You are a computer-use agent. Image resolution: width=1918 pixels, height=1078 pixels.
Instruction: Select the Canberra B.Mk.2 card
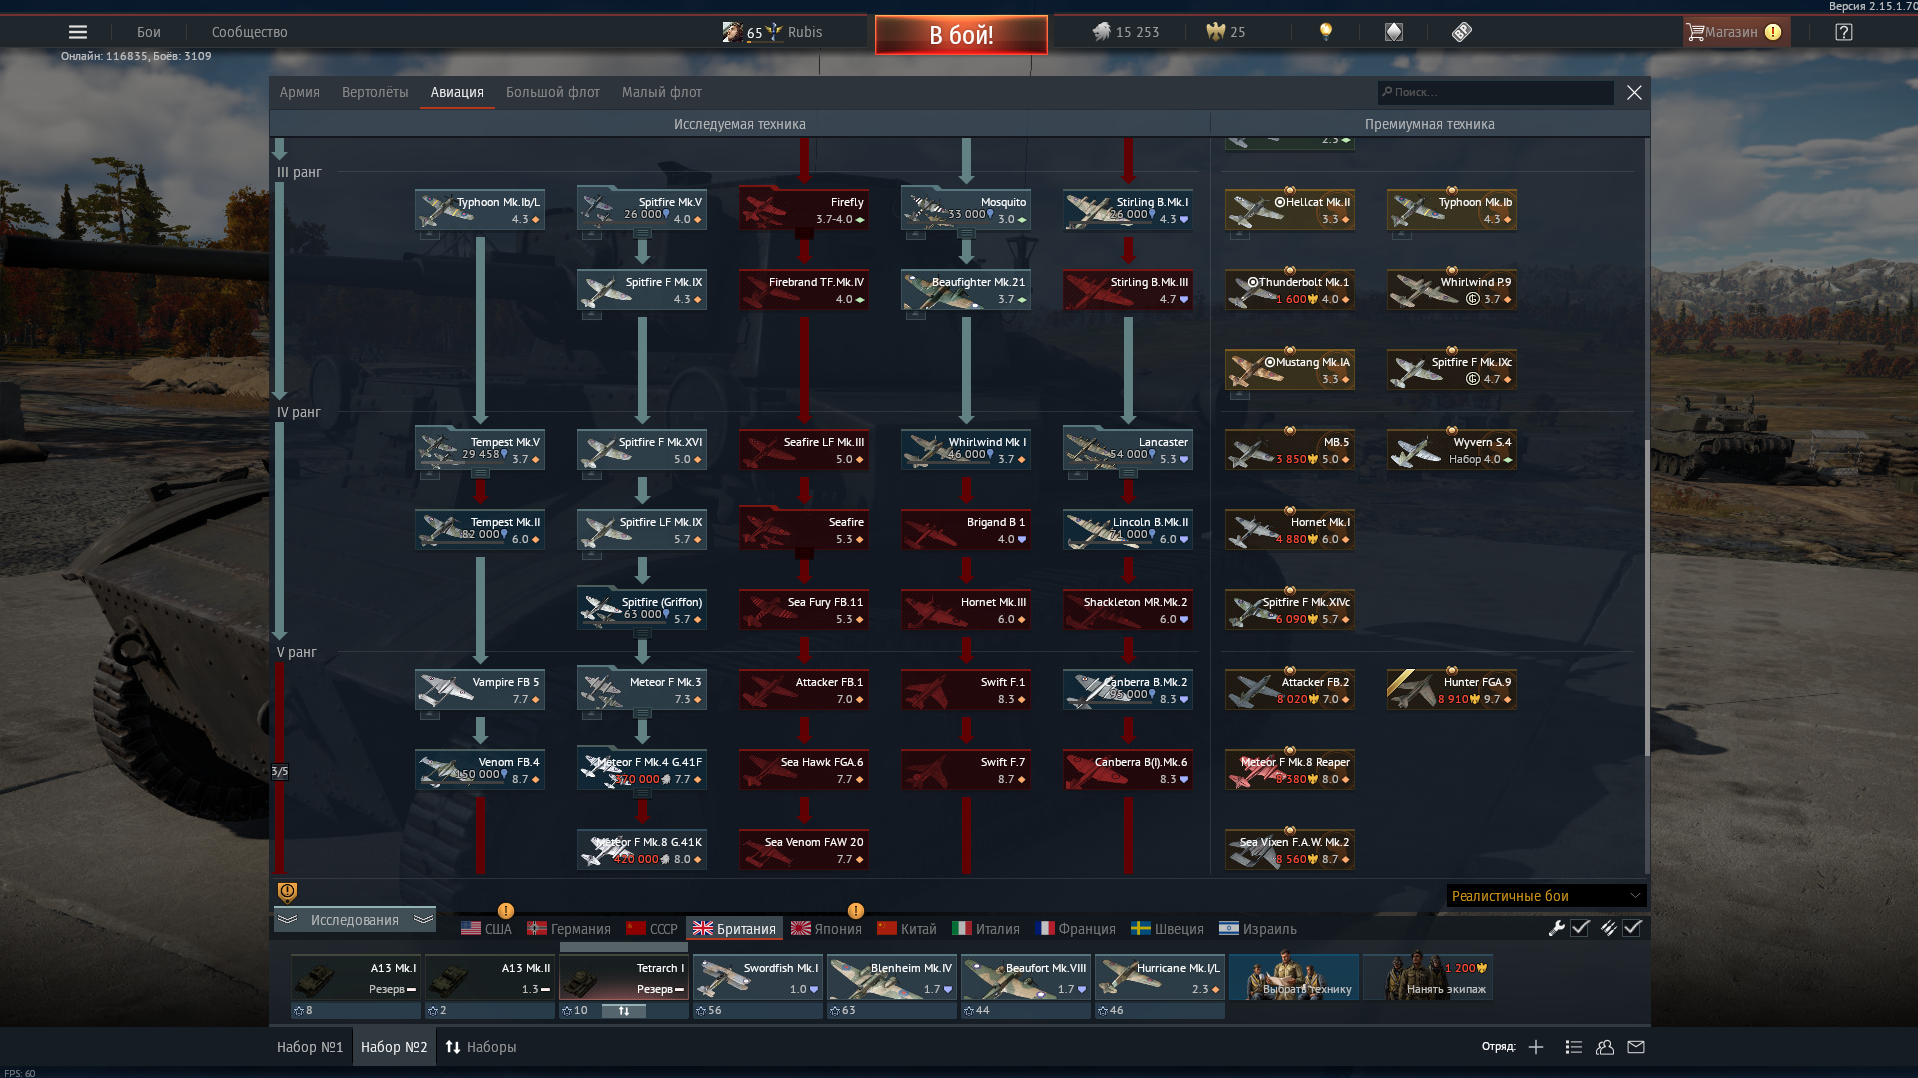point(1128,689)
